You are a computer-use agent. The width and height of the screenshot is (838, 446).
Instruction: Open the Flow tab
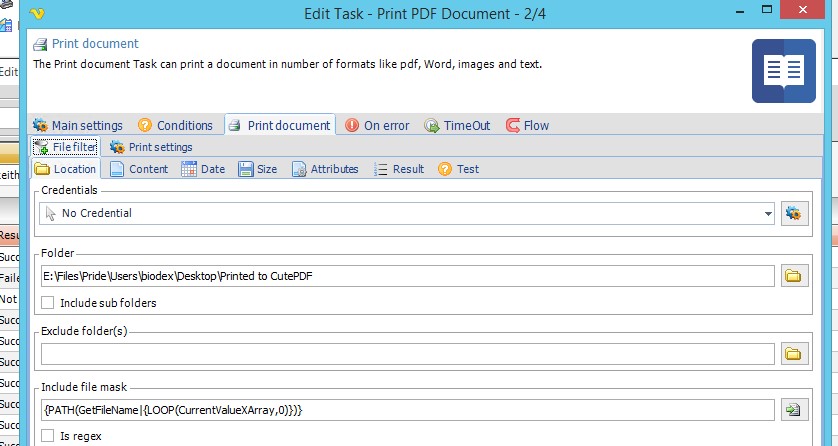(527, 125)
